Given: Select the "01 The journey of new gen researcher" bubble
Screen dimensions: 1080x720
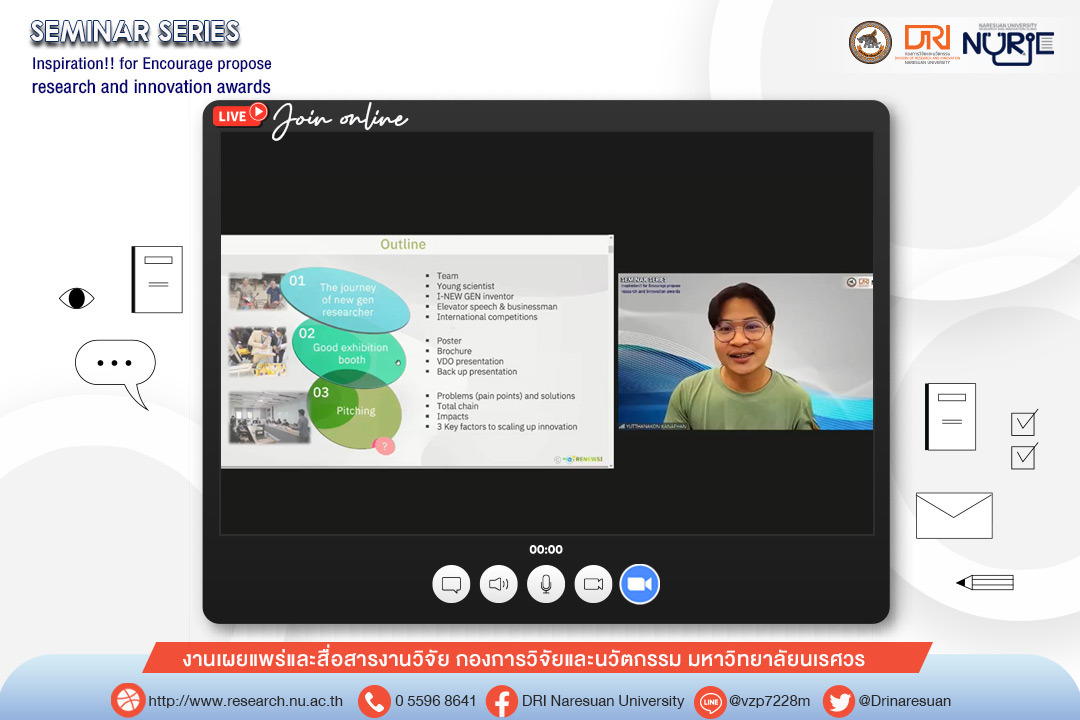Looking at the screenshot, I should [x=345, y=298].
